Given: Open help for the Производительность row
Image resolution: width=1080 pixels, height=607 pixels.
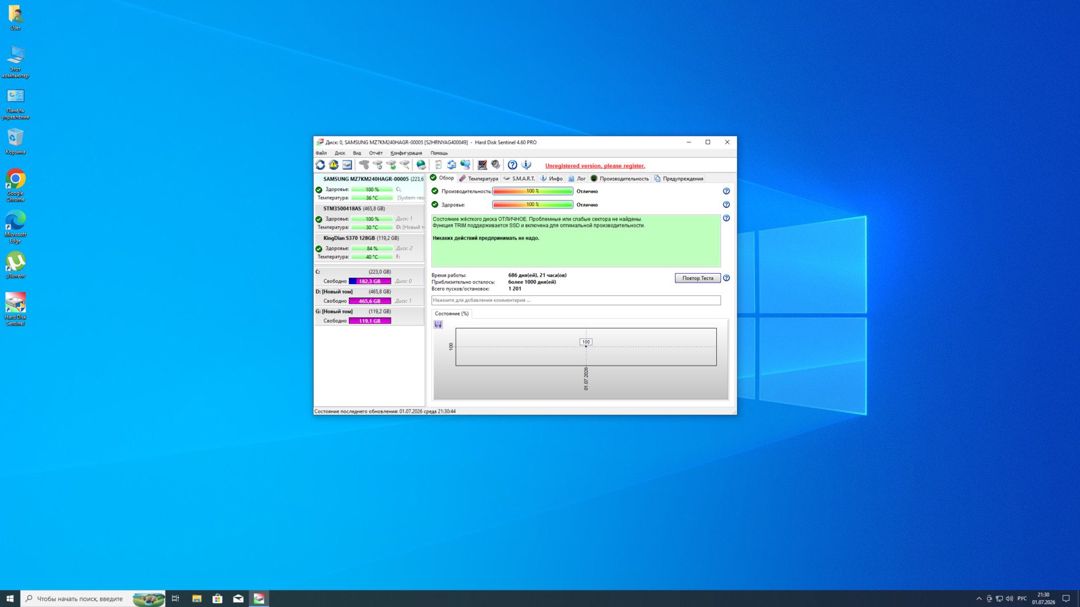Looking at the screenshot, I should pyautogui.click(x=726, y=192).
